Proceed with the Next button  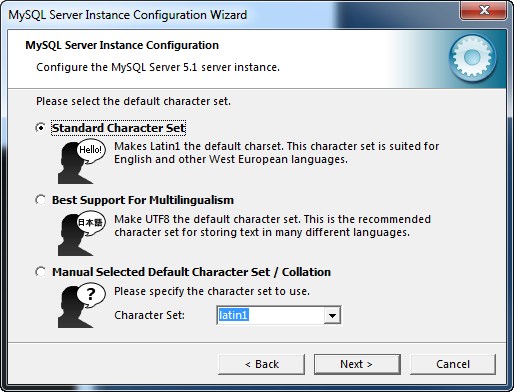(357, 364)
